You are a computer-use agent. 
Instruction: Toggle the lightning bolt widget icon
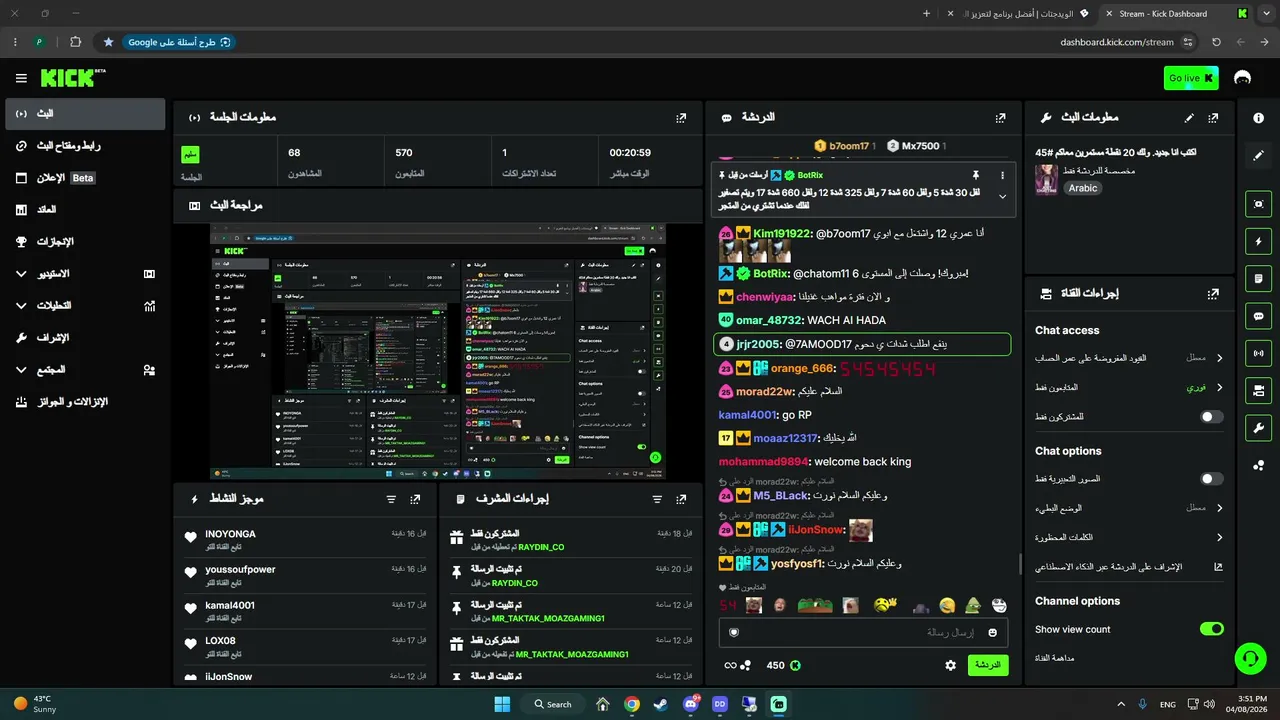tap(1258, 241)
